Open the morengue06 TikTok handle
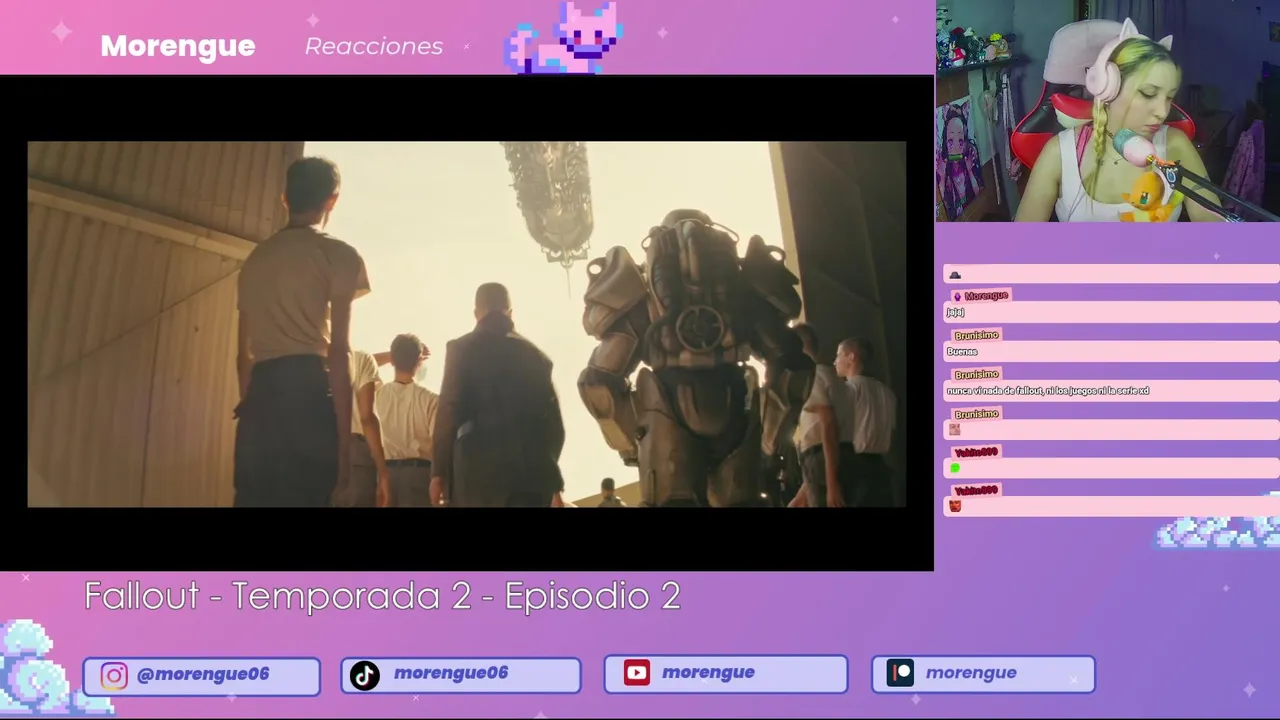The image size is (1280, 720). click(451, 673)
